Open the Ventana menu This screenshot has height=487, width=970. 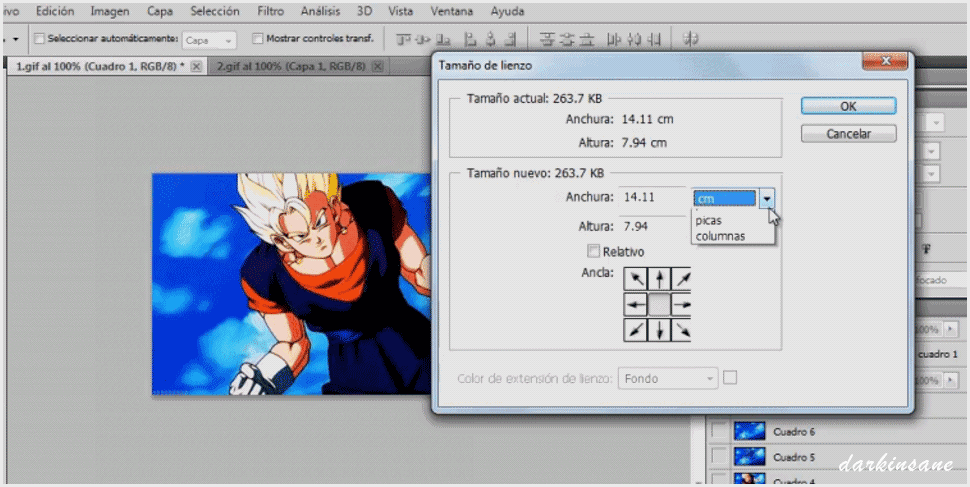pos(452,11)
